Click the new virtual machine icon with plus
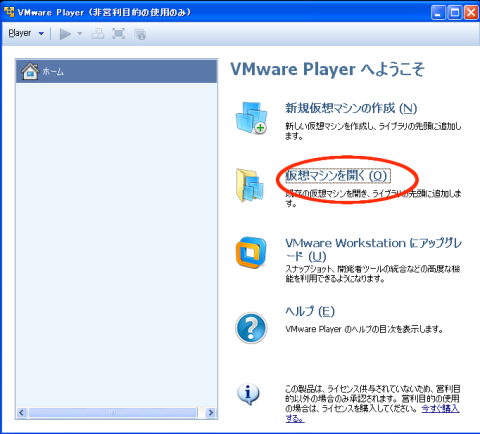The image size is (480, 434). [x=252, y=118]
